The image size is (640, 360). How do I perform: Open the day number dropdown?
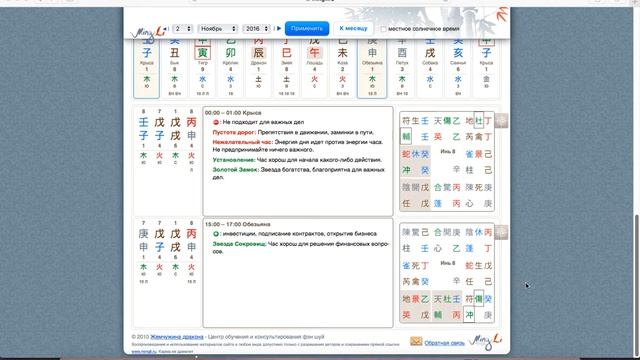tap(182, 29)
